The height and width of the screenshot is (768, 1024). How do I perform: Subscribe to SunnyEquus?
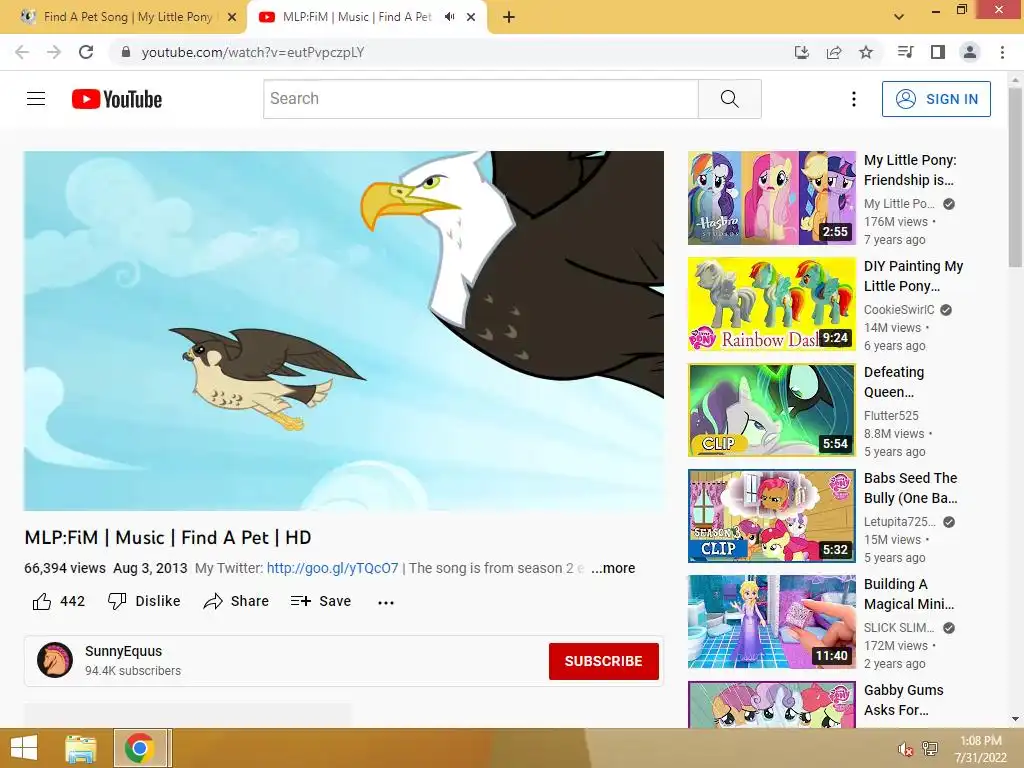(603, 661)
